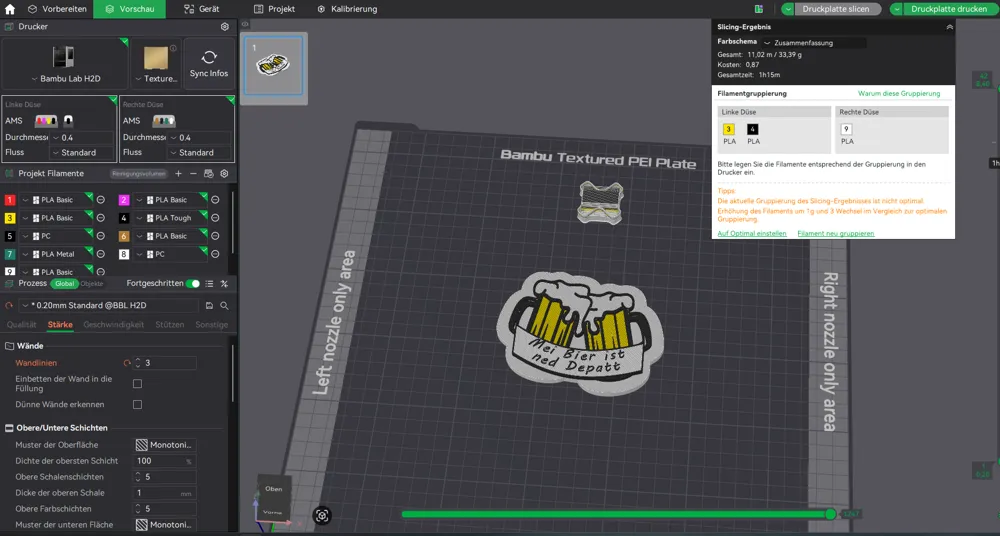
Task: Open the Druckplatte drucken options arrow
Action: pyautogui.click(x=897, y=9)
